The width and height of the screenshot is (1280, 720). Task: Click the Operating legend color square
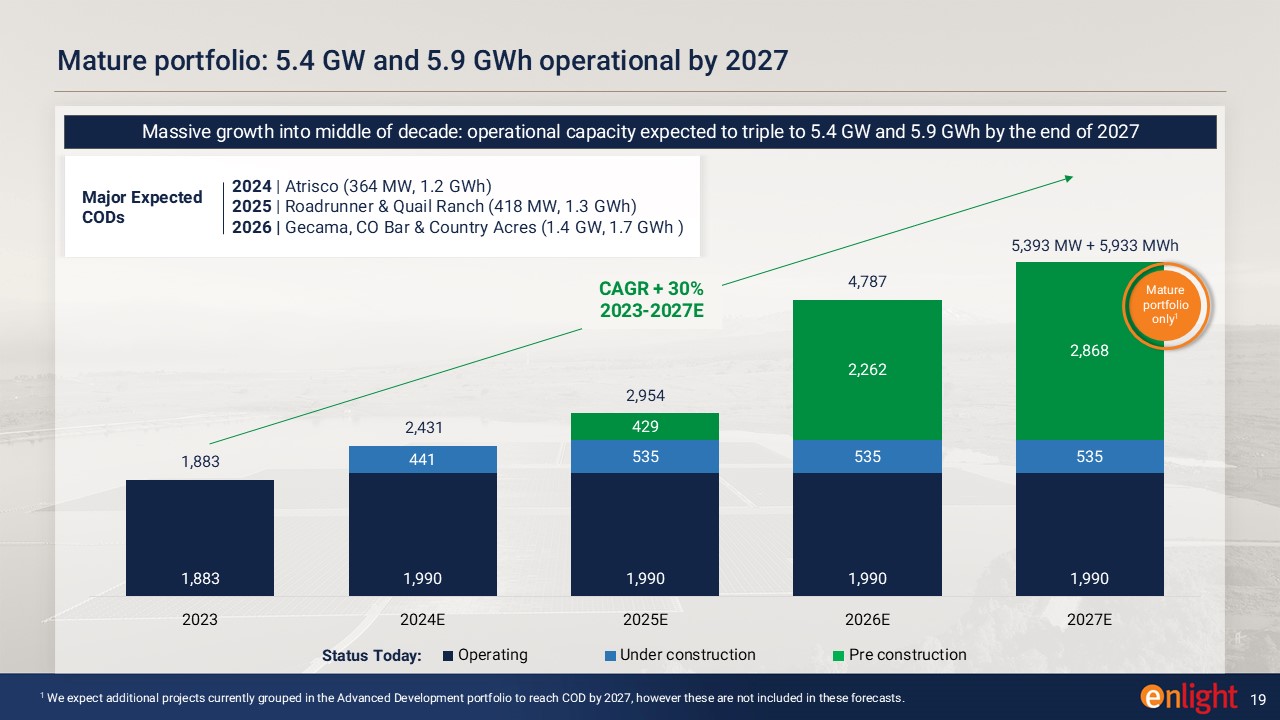[449, 656]
